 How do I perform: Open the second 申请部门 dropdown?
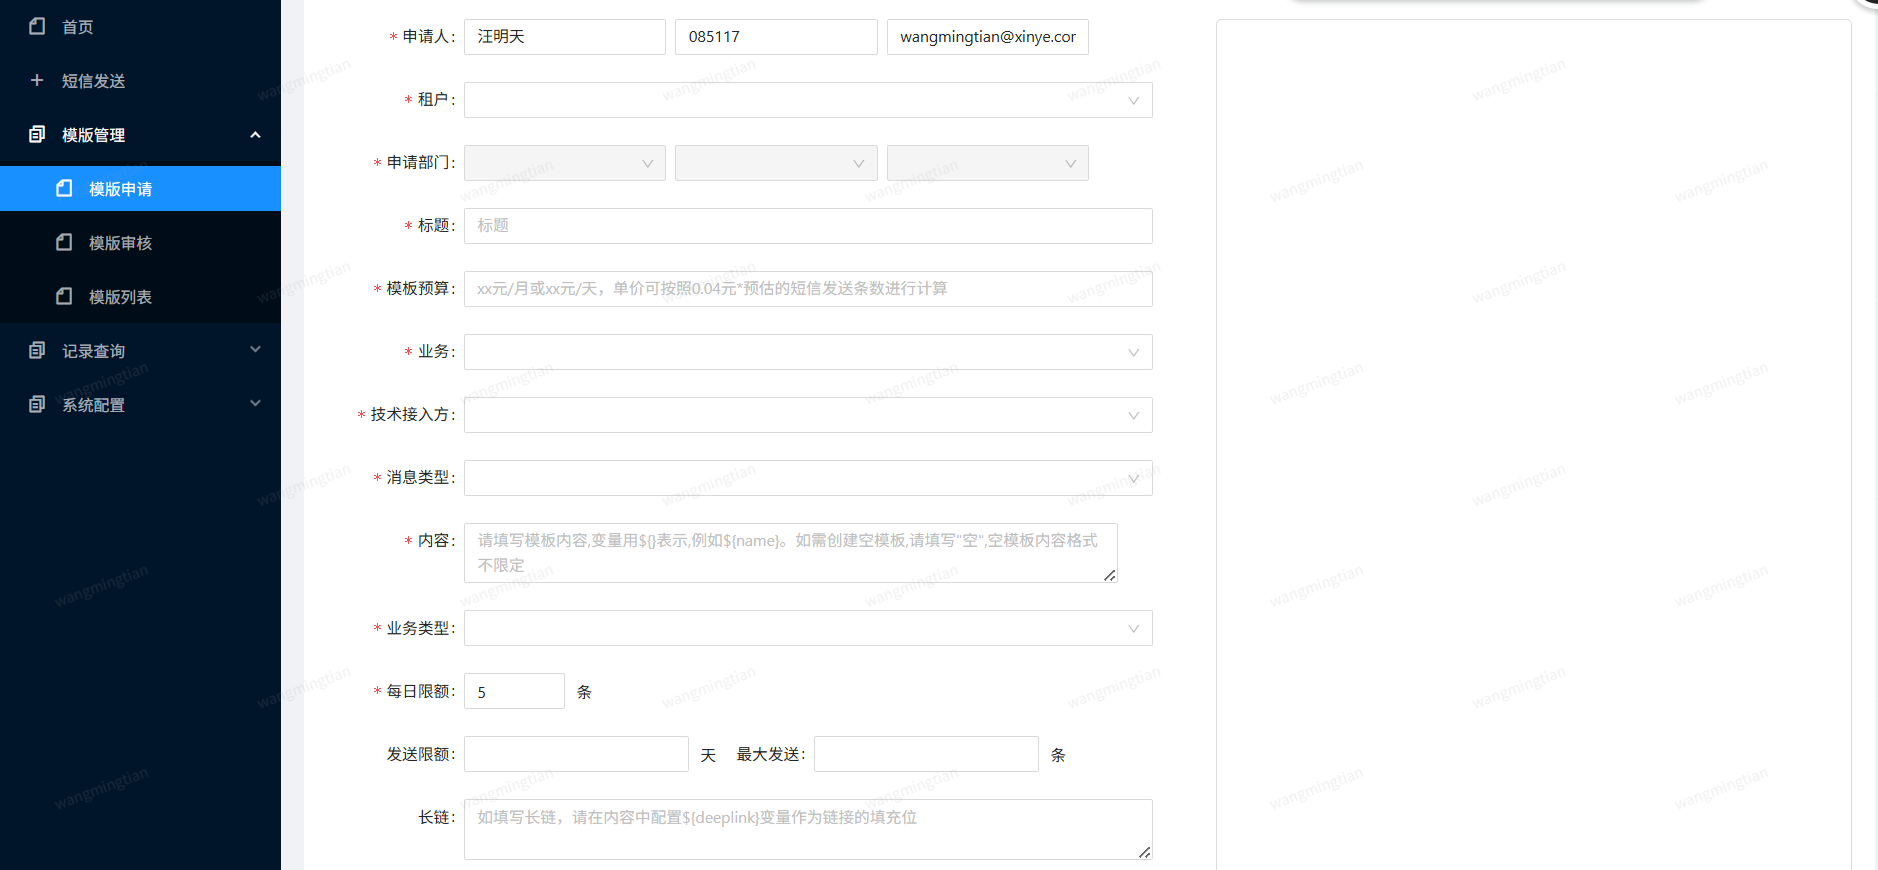coord(776,163)
